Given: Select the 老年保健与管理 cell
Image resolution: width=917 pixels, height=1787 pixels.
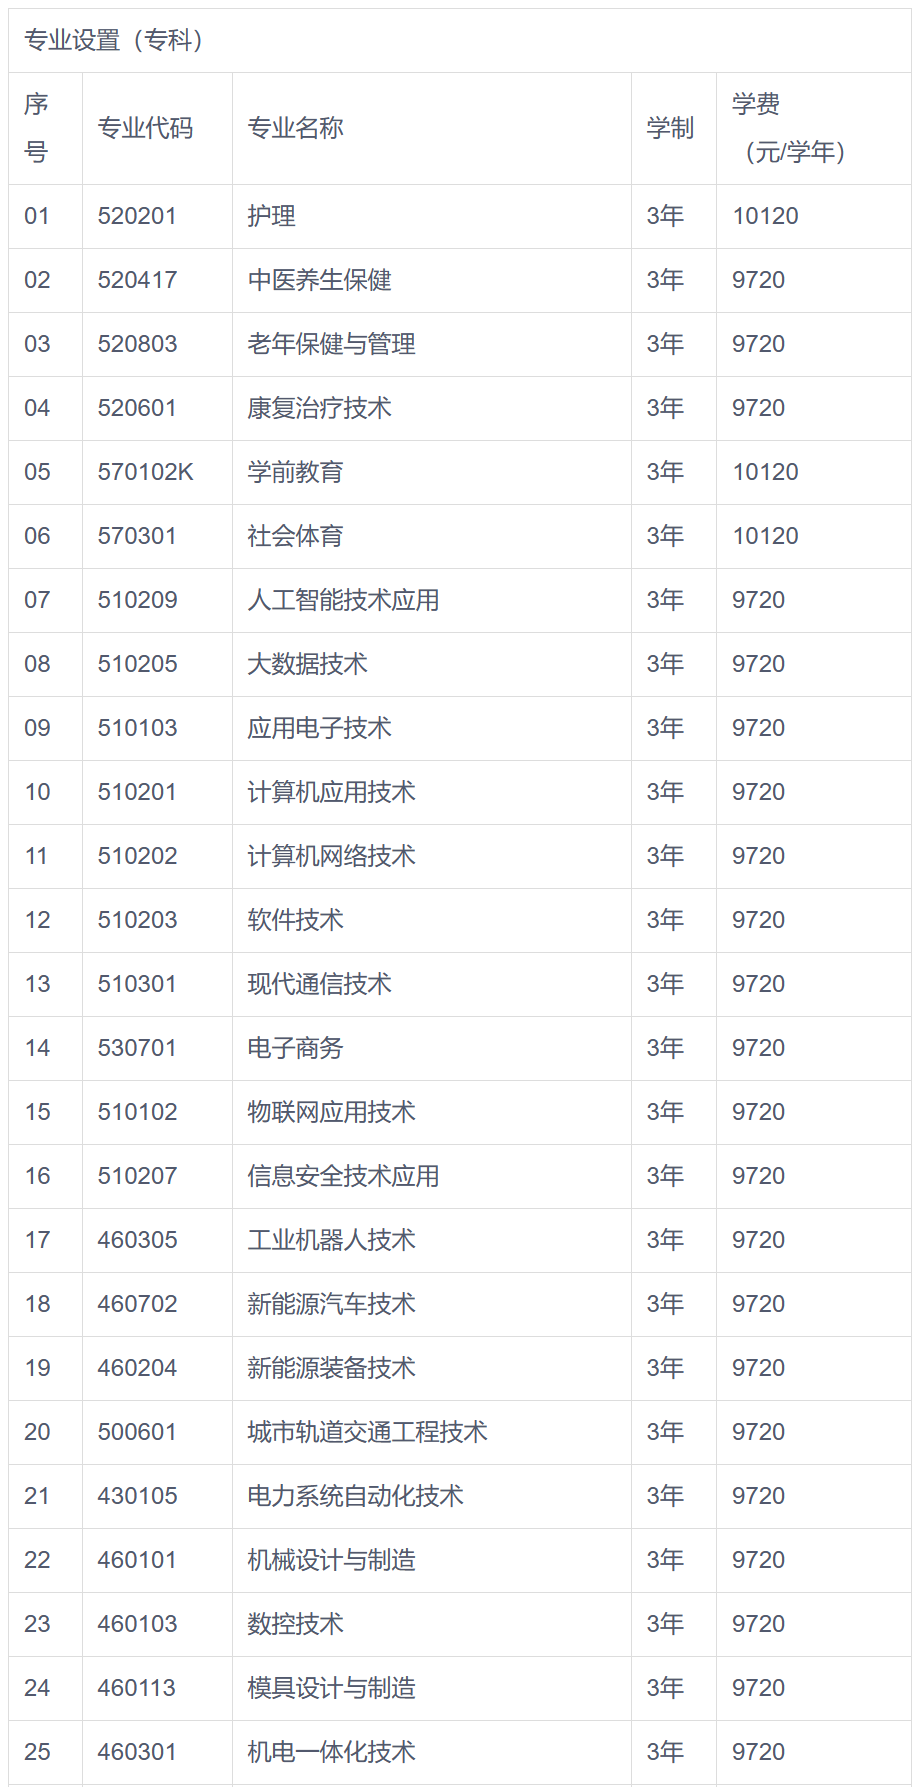Looking at the screenshot, I should [x=331, y=344].
